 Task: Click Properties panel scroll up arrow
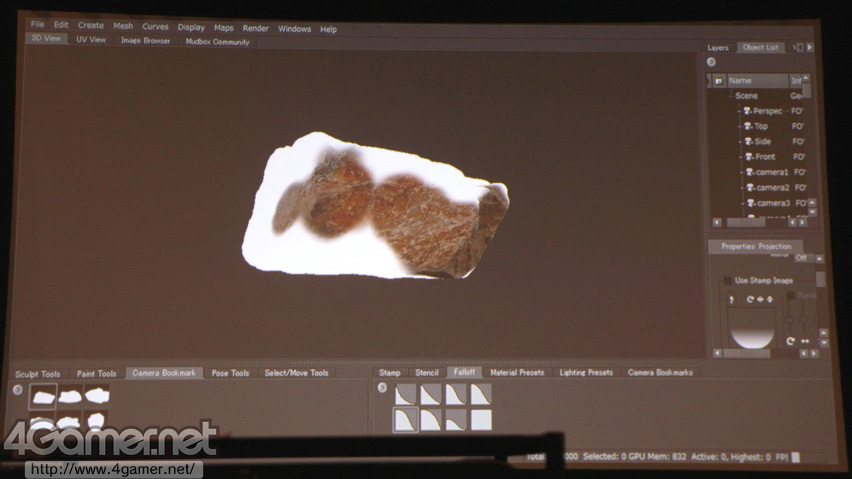(x=819, y=259)
